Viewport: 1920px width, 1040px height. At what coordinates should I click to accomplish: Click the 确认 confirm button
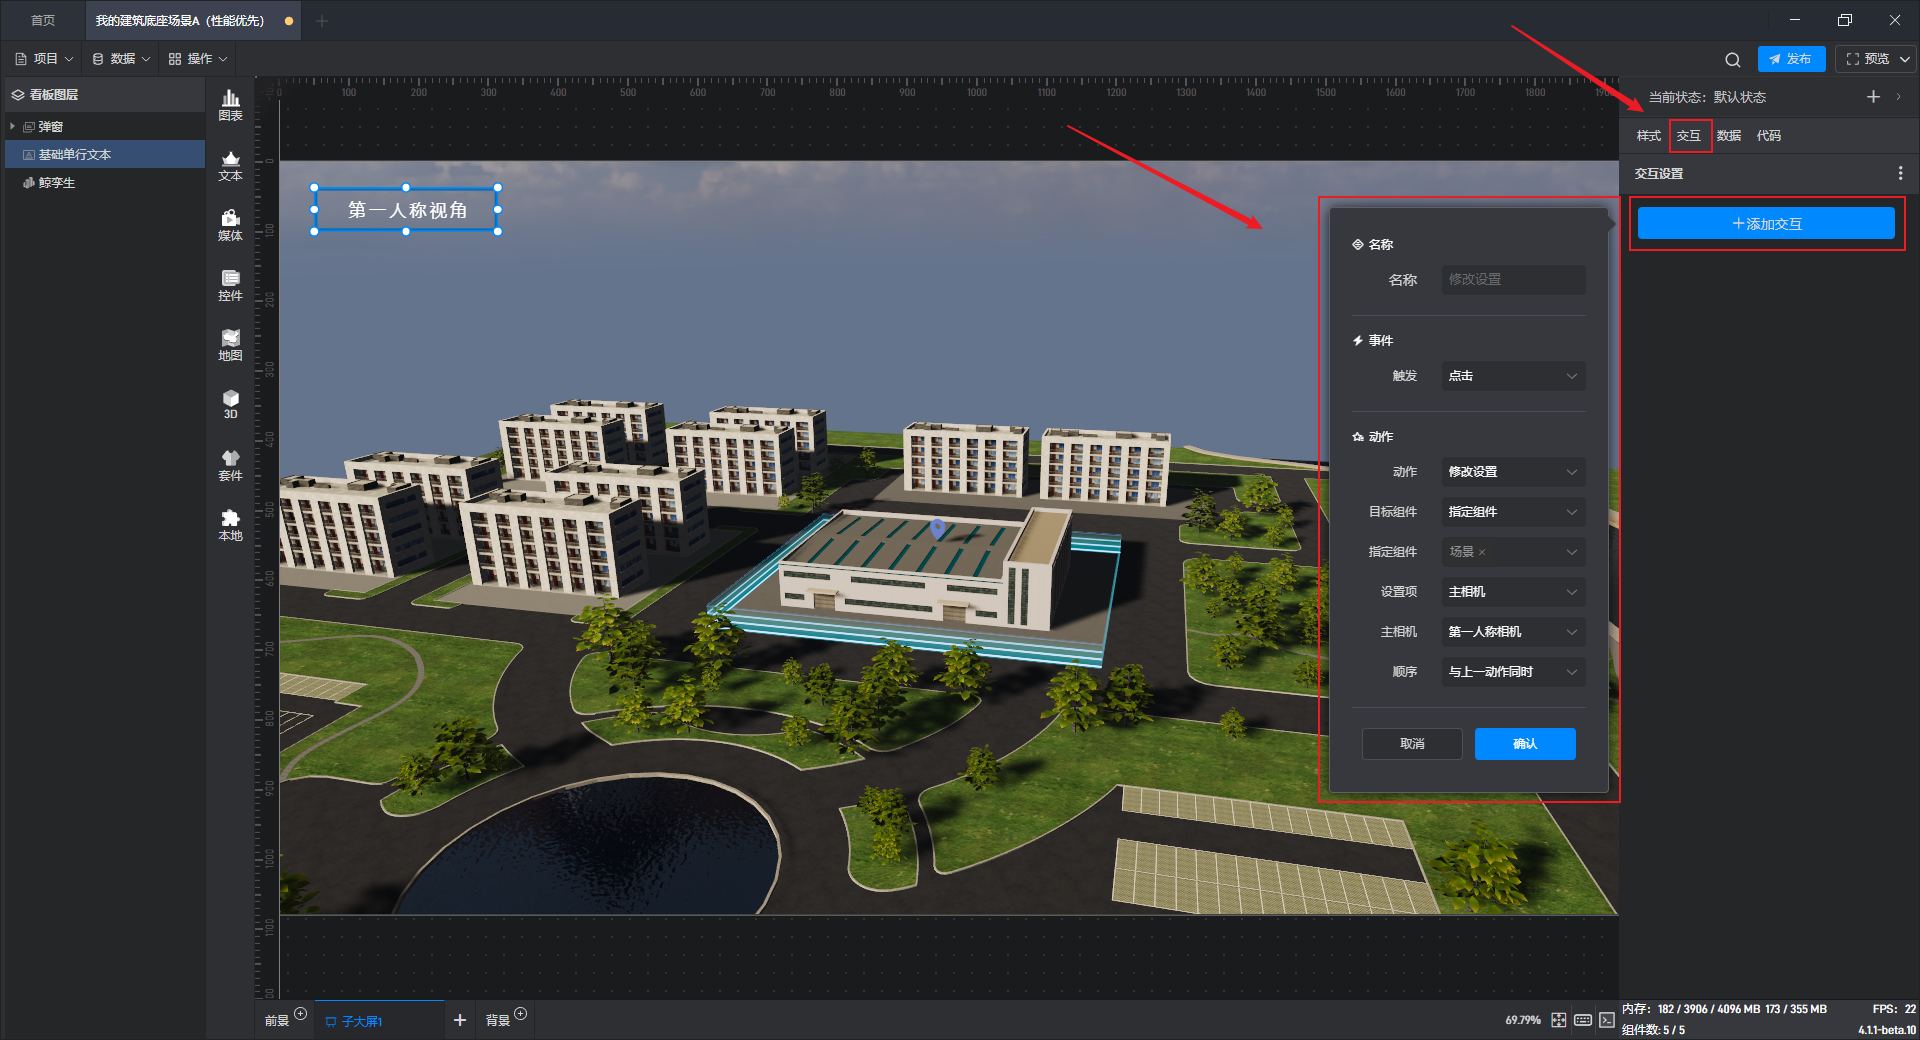(x=1525, y=744)
